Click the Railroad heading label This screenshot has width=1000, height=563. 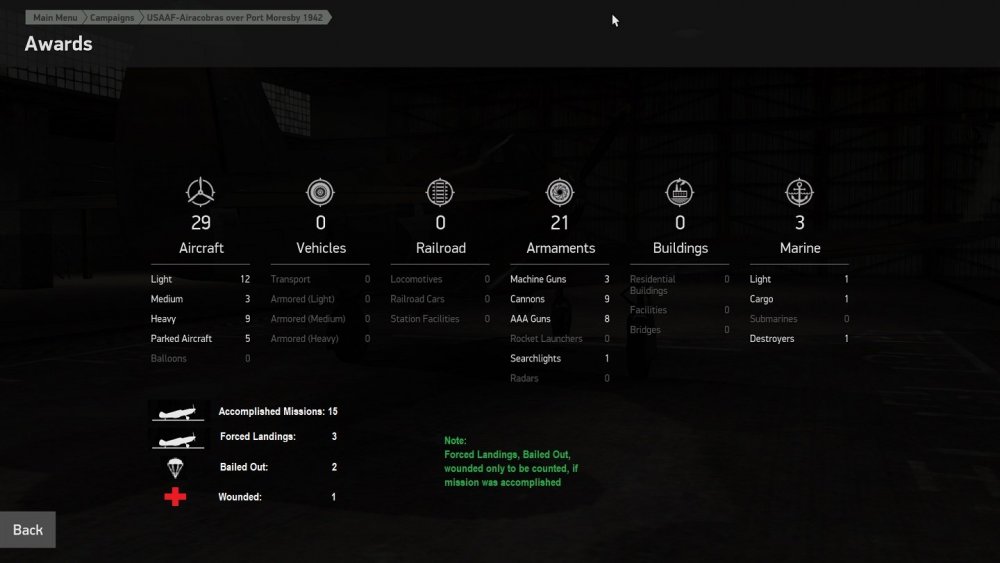pyautogui.click(x=441, y=248)
